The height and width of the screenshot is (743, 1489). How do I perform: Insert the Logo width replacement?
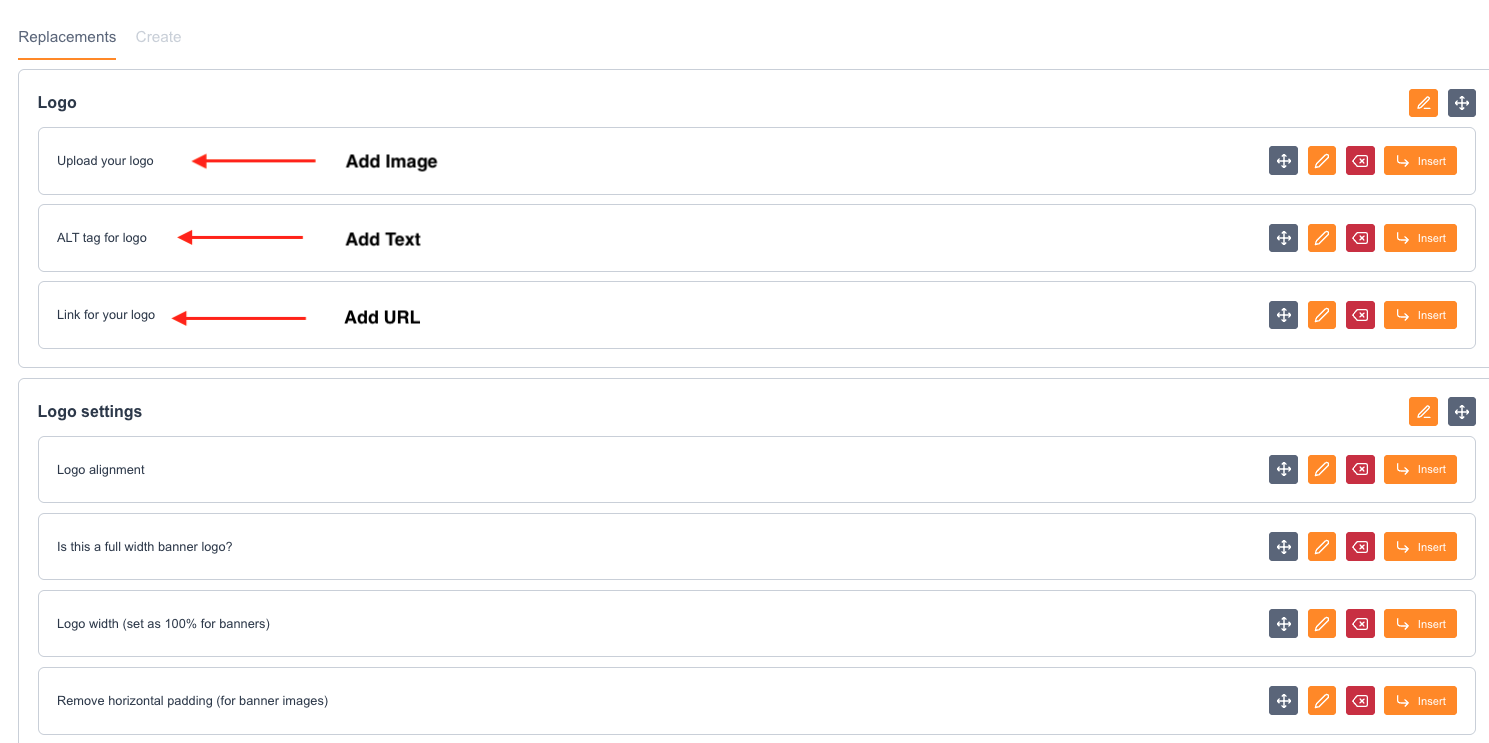coord(1420,624)
